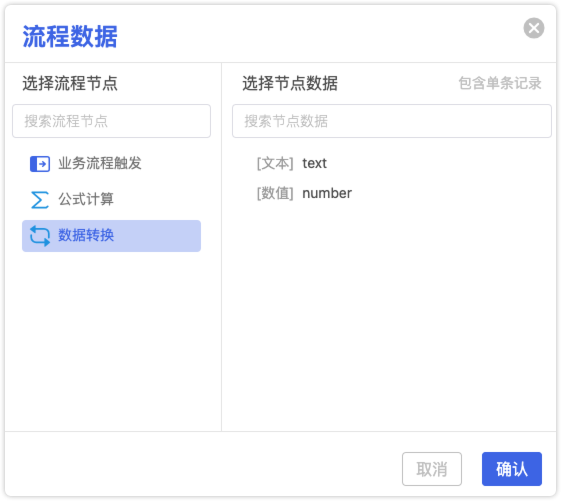Choose the [数值] number data field
Screen dimensions: 561x501
[392, 193]
